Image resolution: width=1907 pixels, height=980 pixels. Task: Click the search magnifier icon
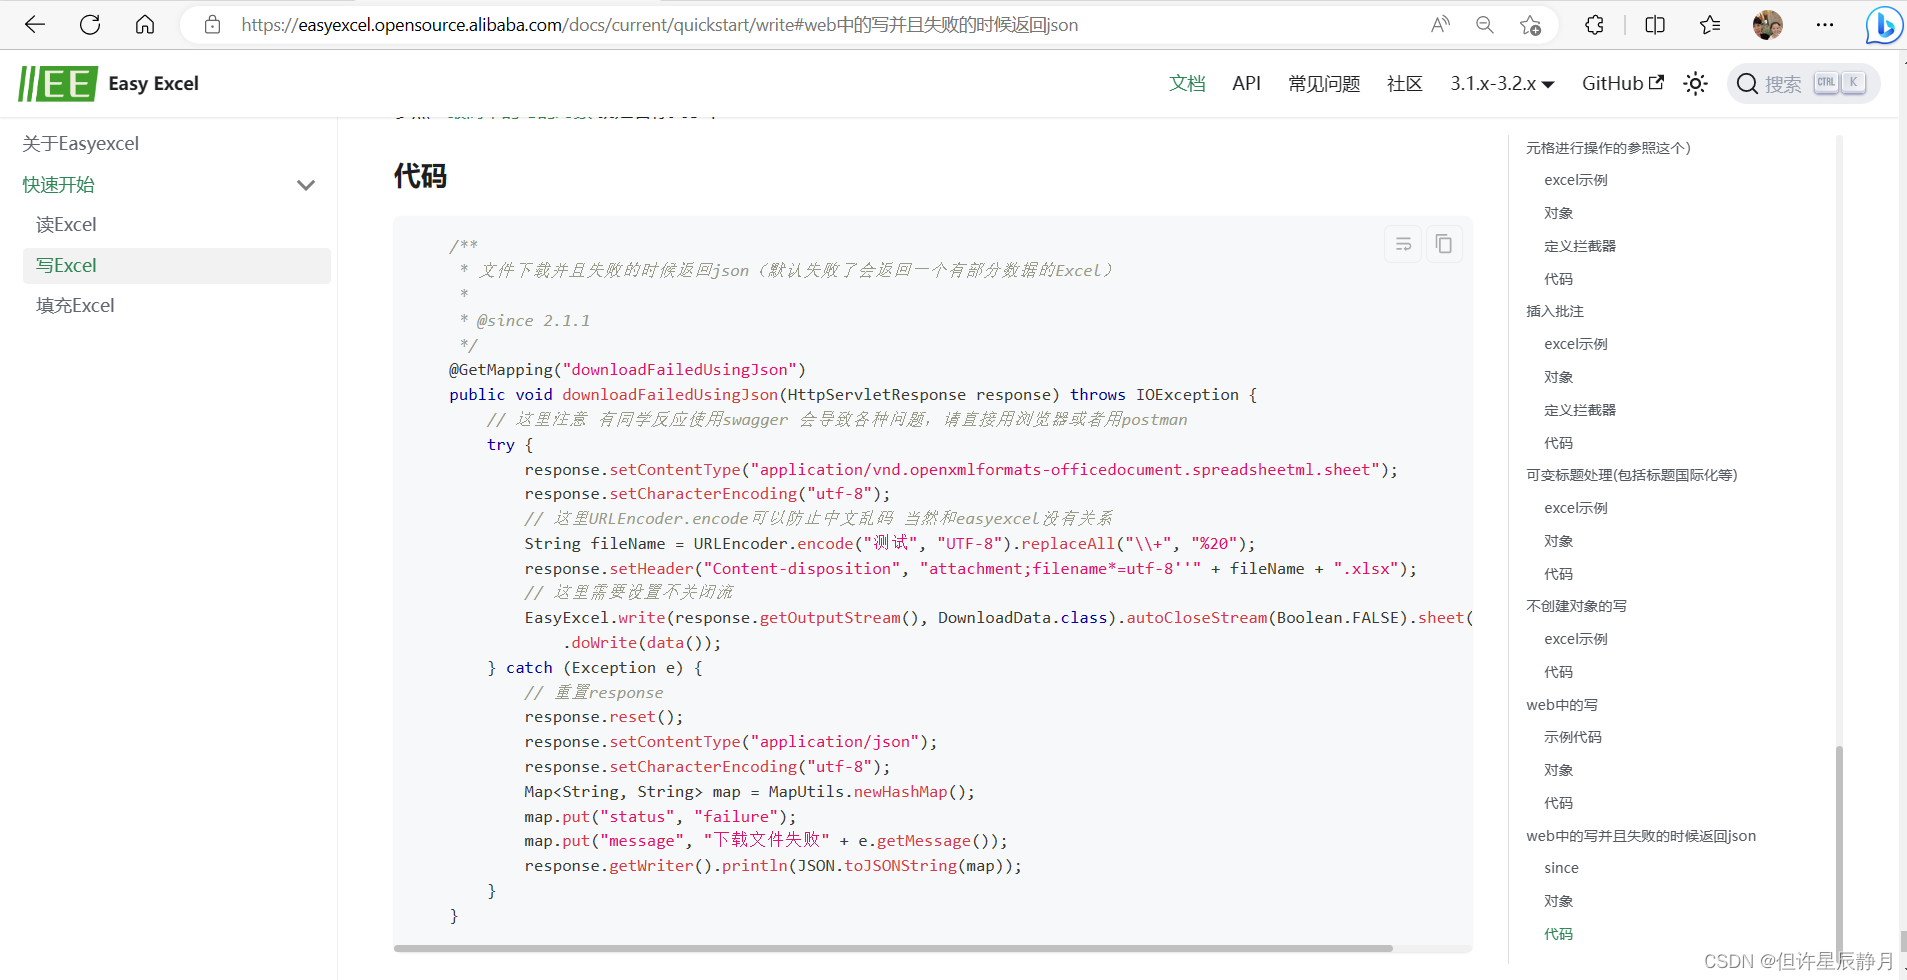click(x=1748, y=84)
